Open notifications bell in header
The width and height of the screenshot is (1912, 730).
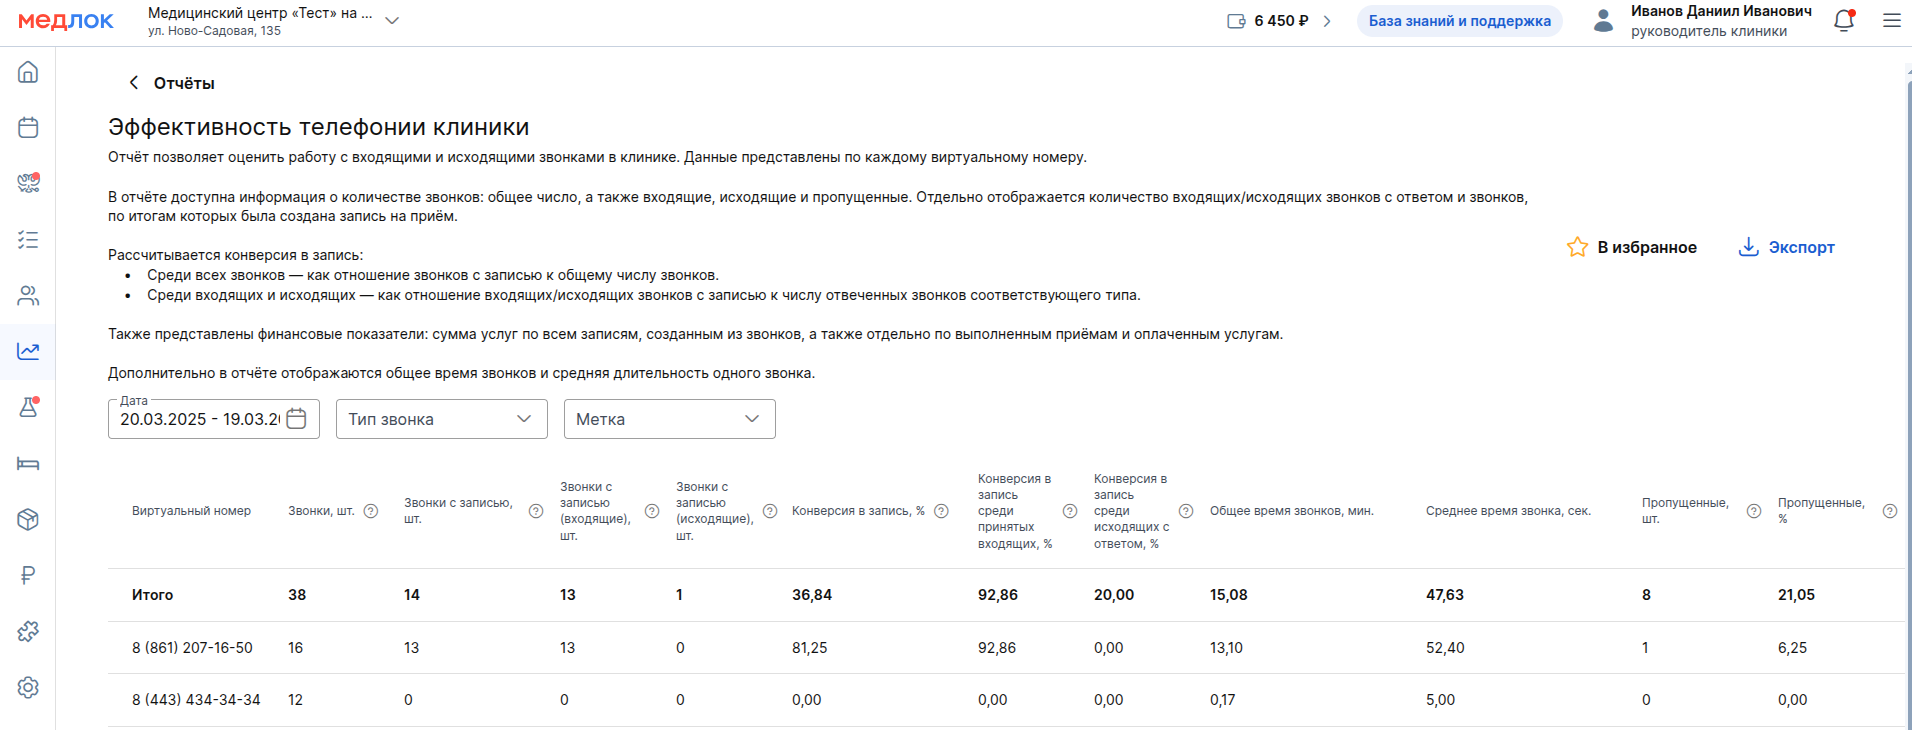(x=1843, y=21)
